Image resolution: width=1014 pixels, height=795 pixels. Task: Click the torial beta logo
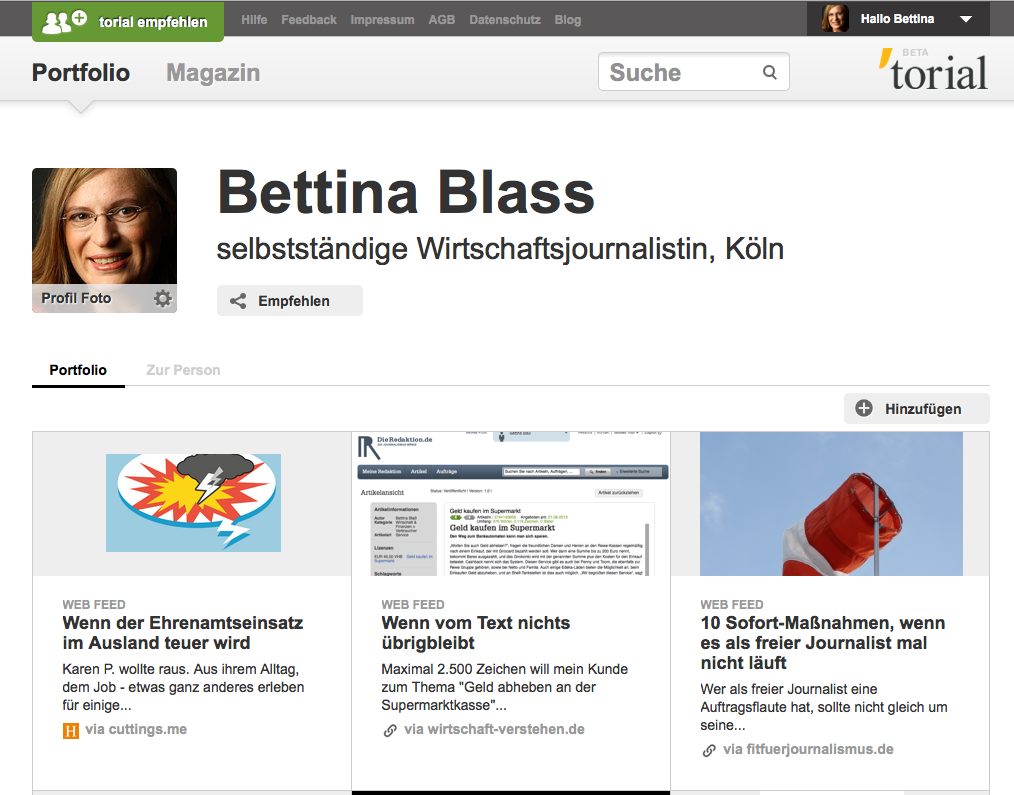tap(934, 72)
